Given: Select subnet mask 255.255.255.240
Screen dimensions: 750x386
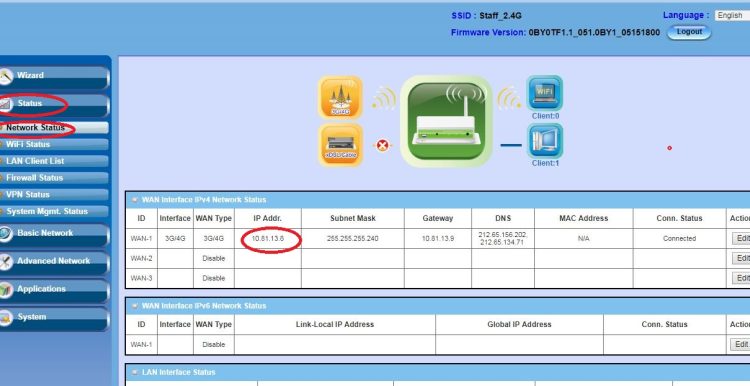Looking at the screenshot, I should click(353, 238).
